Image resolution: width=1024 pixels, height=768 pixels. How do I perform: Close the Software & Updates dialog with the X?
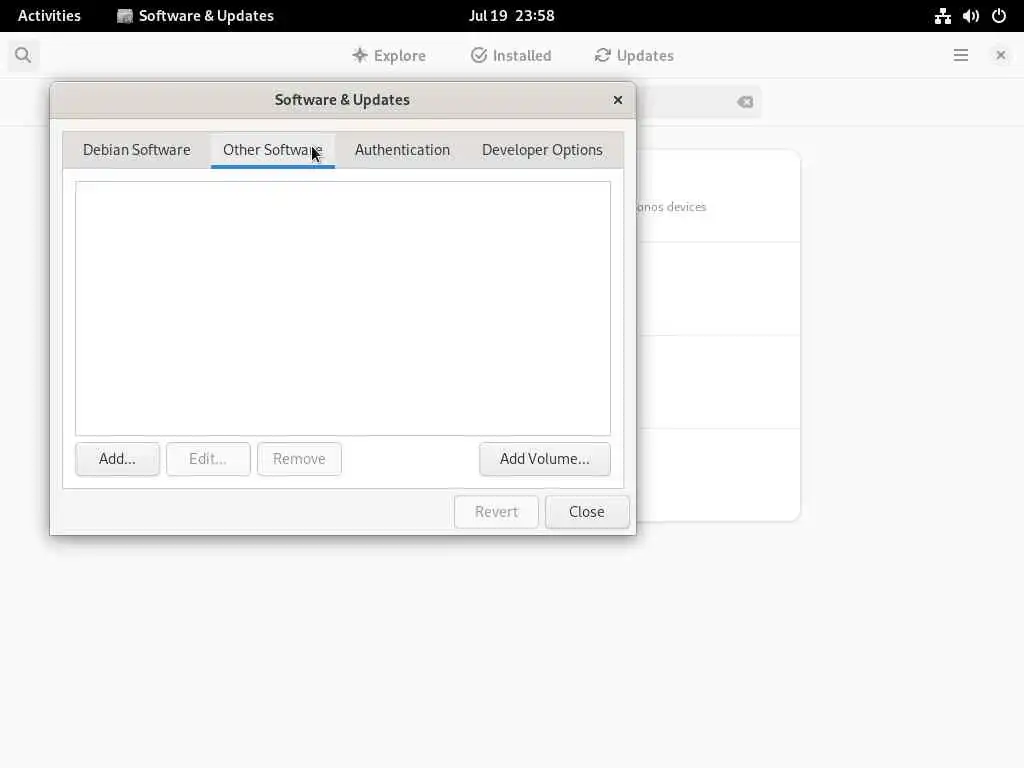617,100
